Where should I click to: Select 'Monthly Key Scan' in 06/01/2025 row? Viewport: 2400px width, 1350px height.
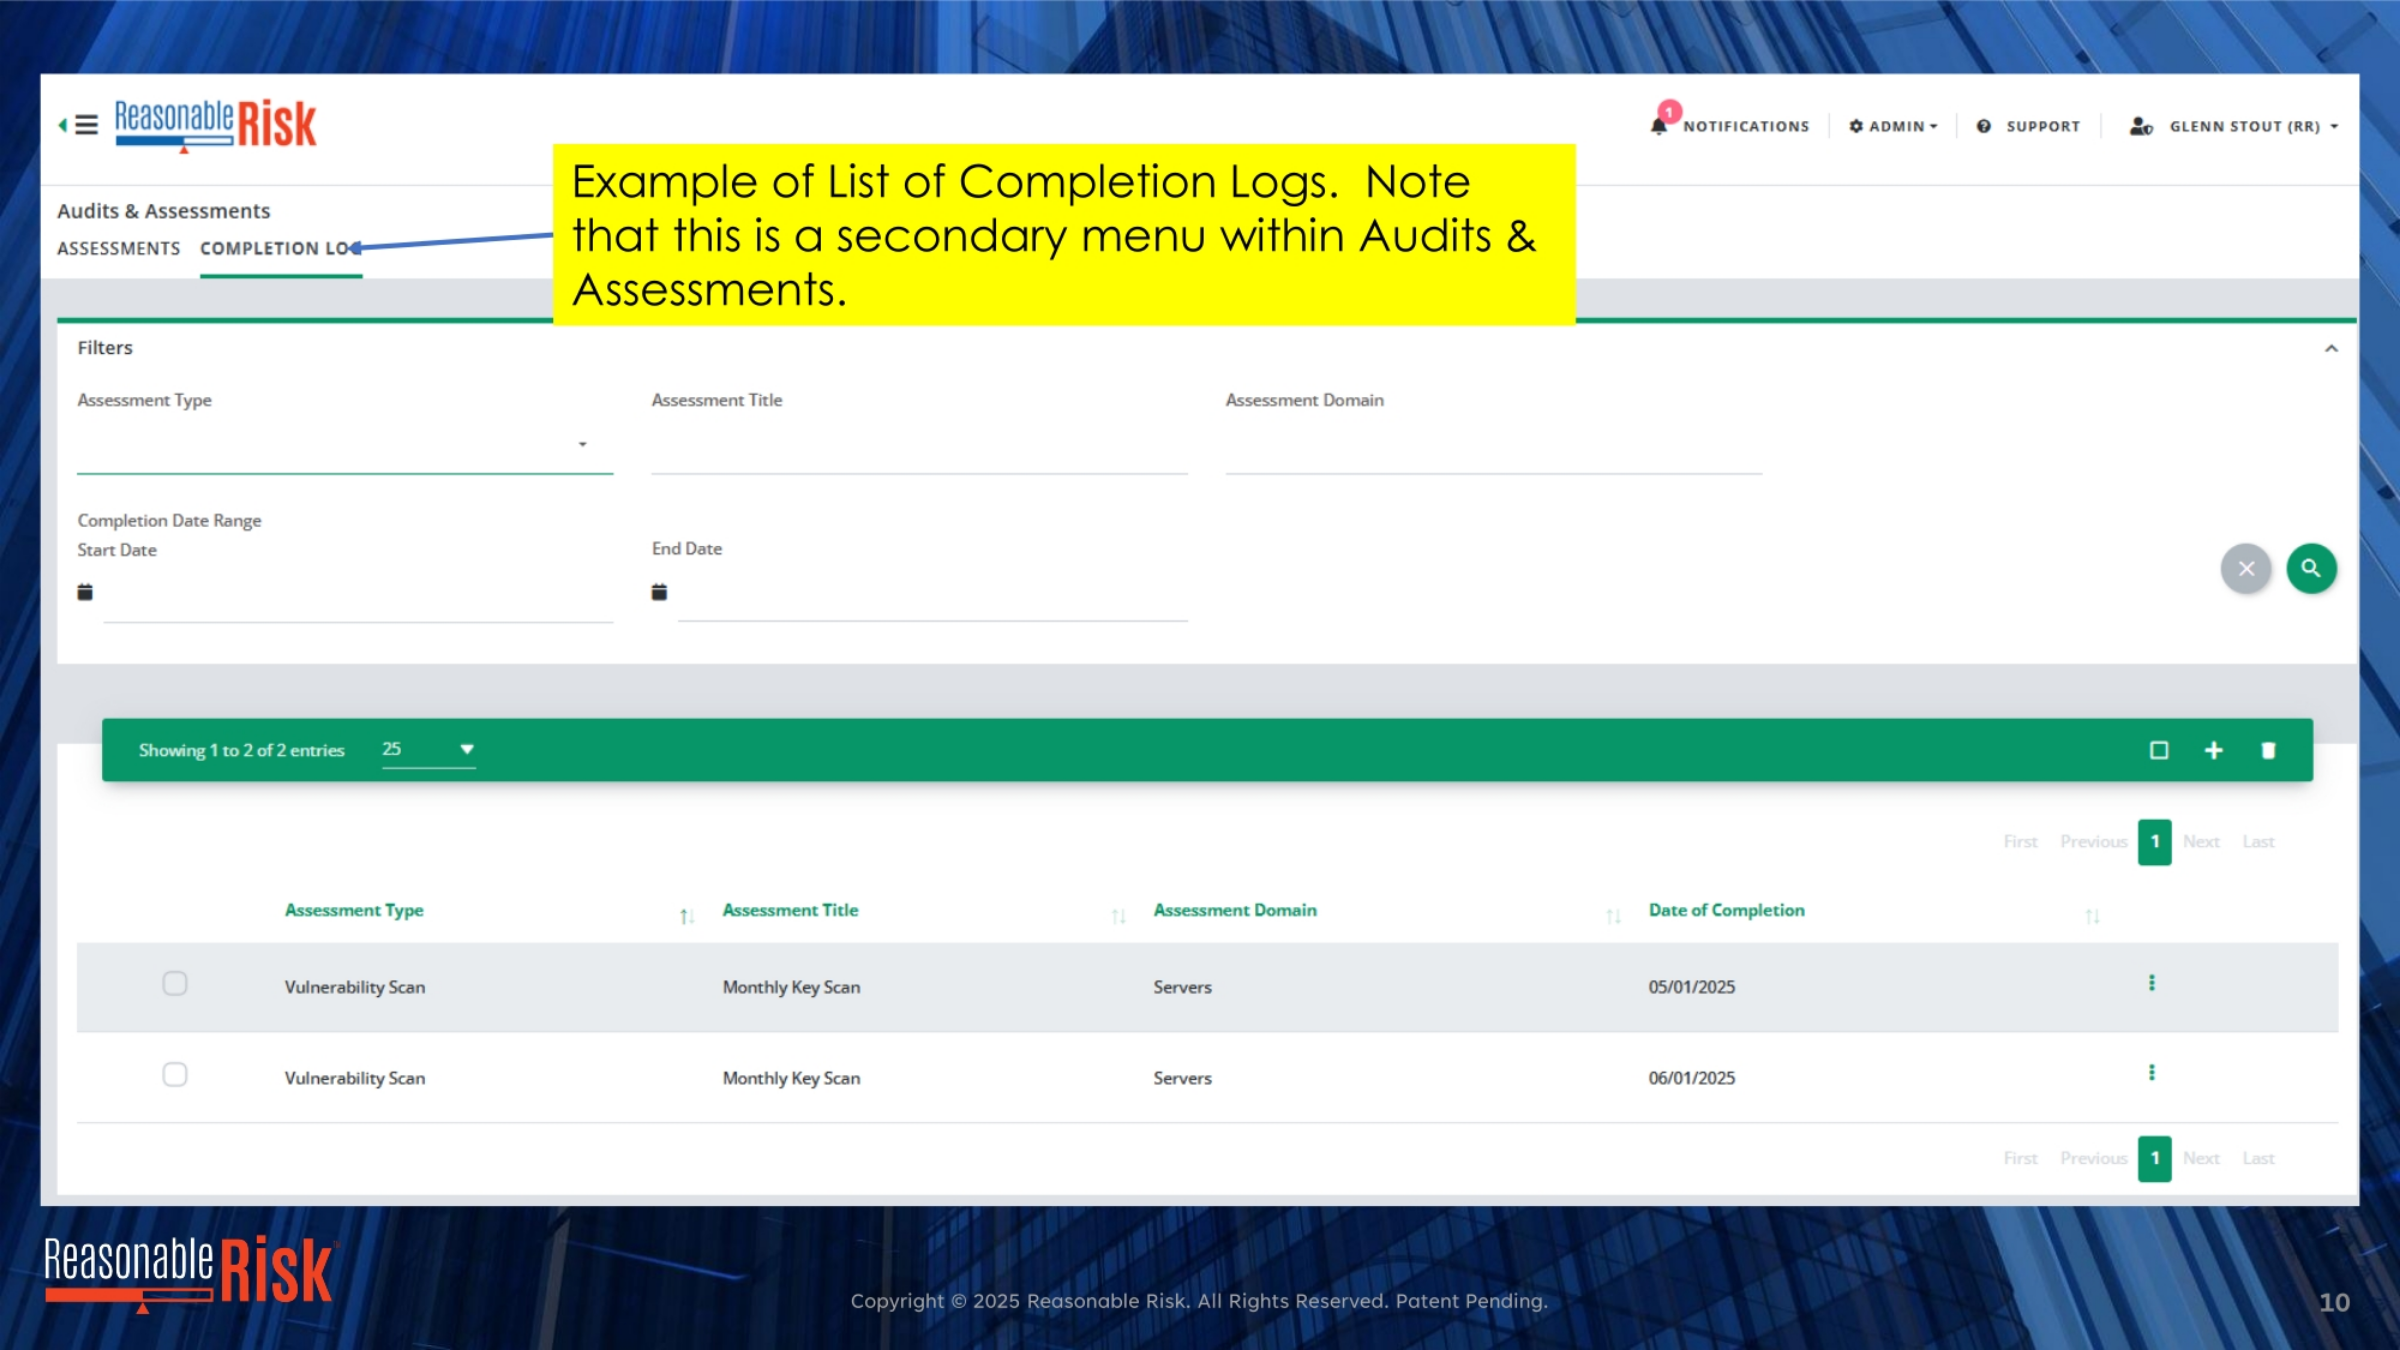click(x=791, y=1078)
